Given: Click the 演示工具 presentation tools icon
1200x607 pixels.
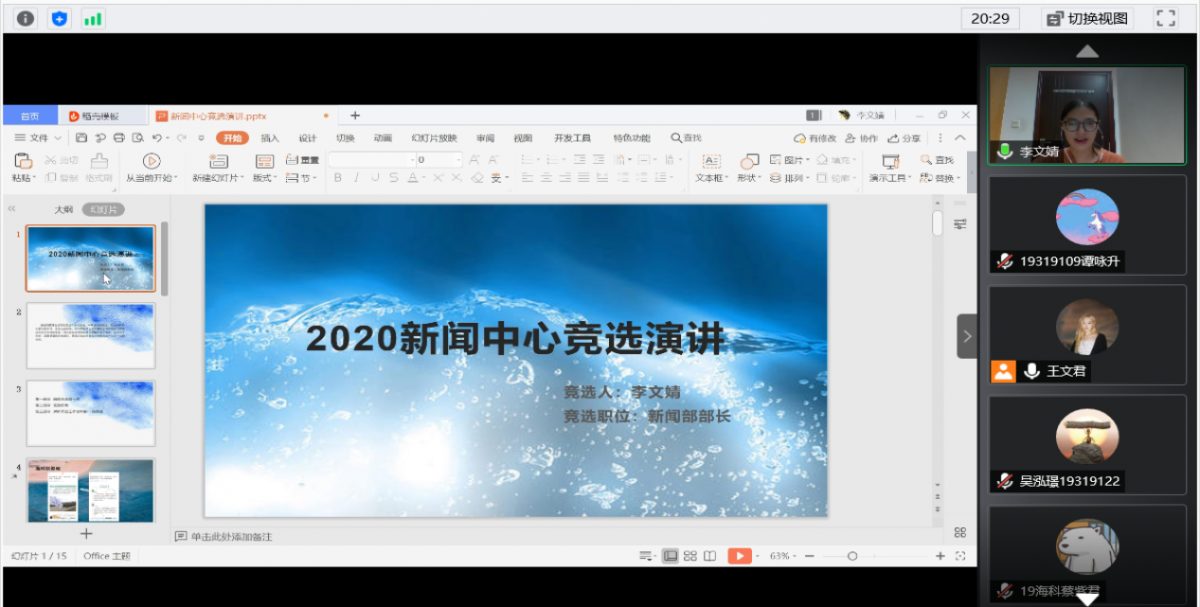Looking at the screenshot, I should [x=889, y=161].
